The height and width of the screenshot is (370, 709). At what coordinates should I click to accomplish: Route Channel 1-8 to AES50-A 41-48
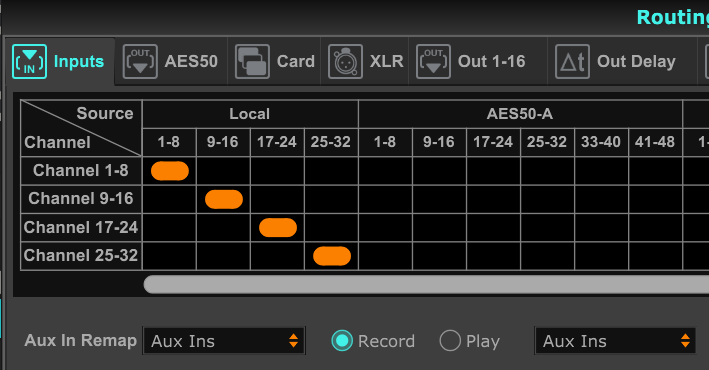tap(655, 171)
